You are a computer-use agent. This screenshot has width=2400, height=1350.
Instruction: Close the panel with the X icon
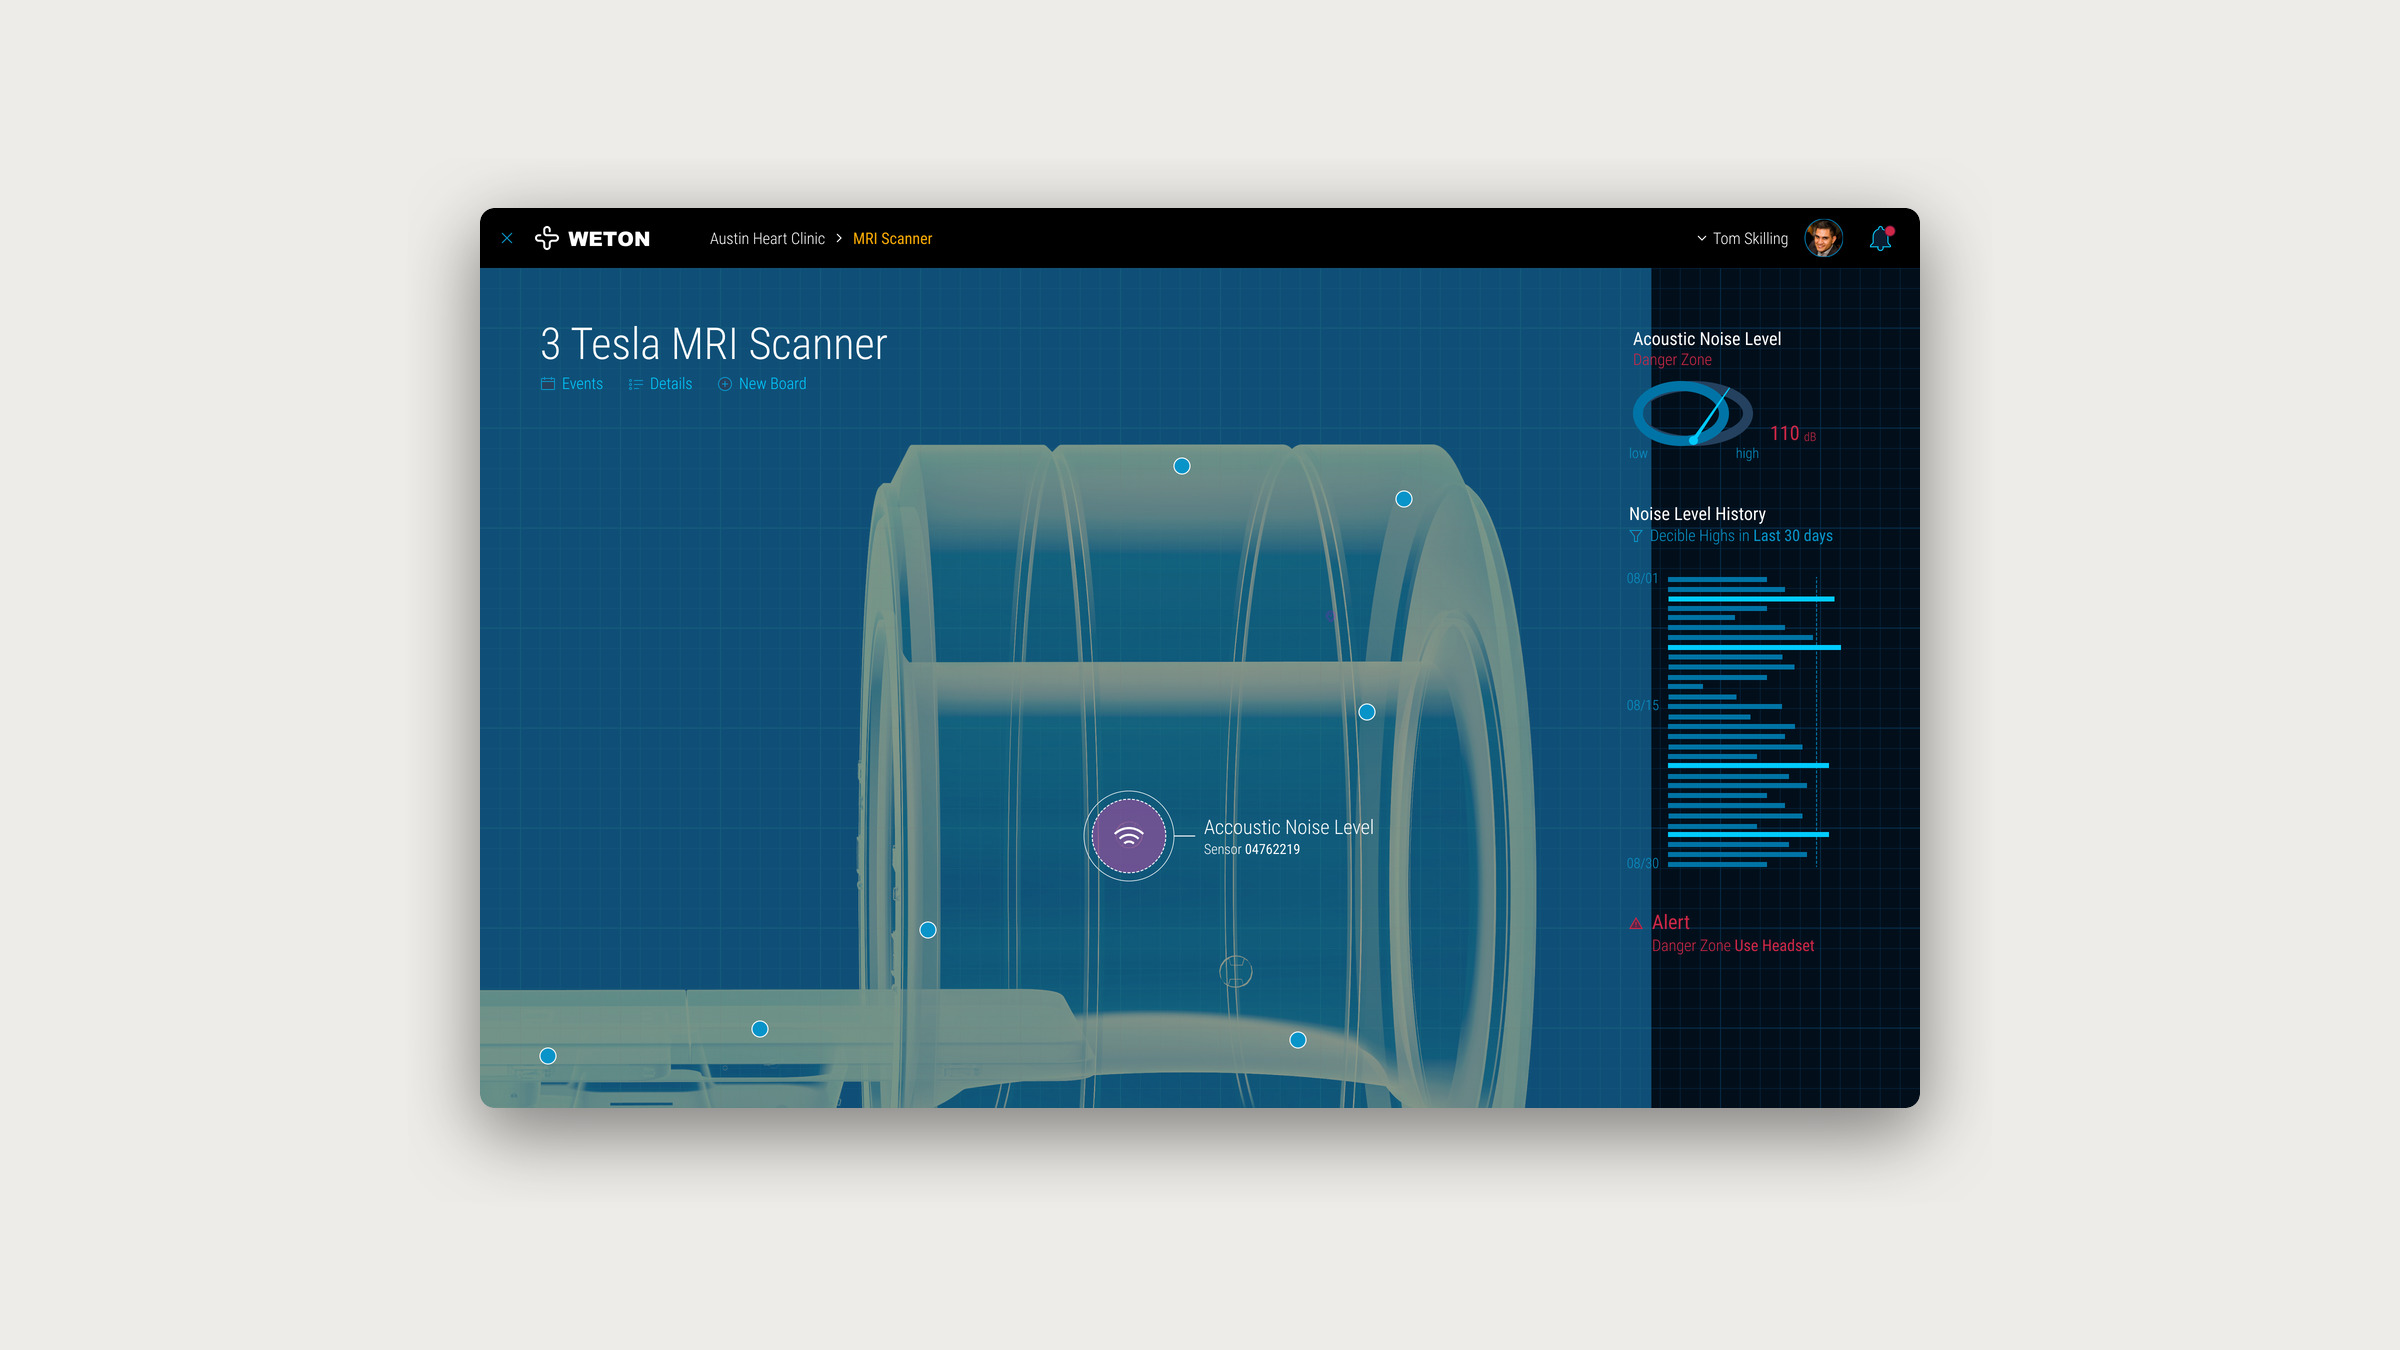click(507, 238)
